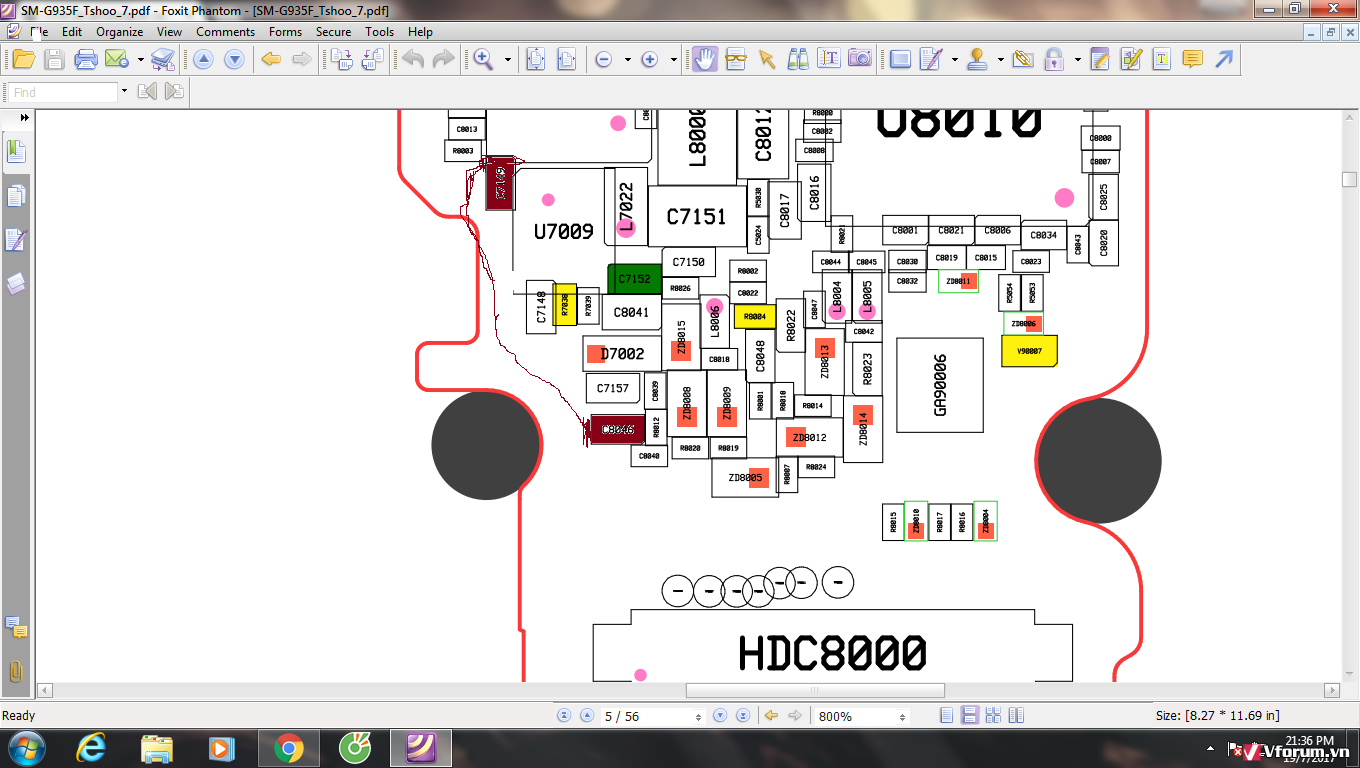This screenshot has height=768, width=1360.
Task: Open the Zoom tool dropdown arrow
Action: coord(508,60)
